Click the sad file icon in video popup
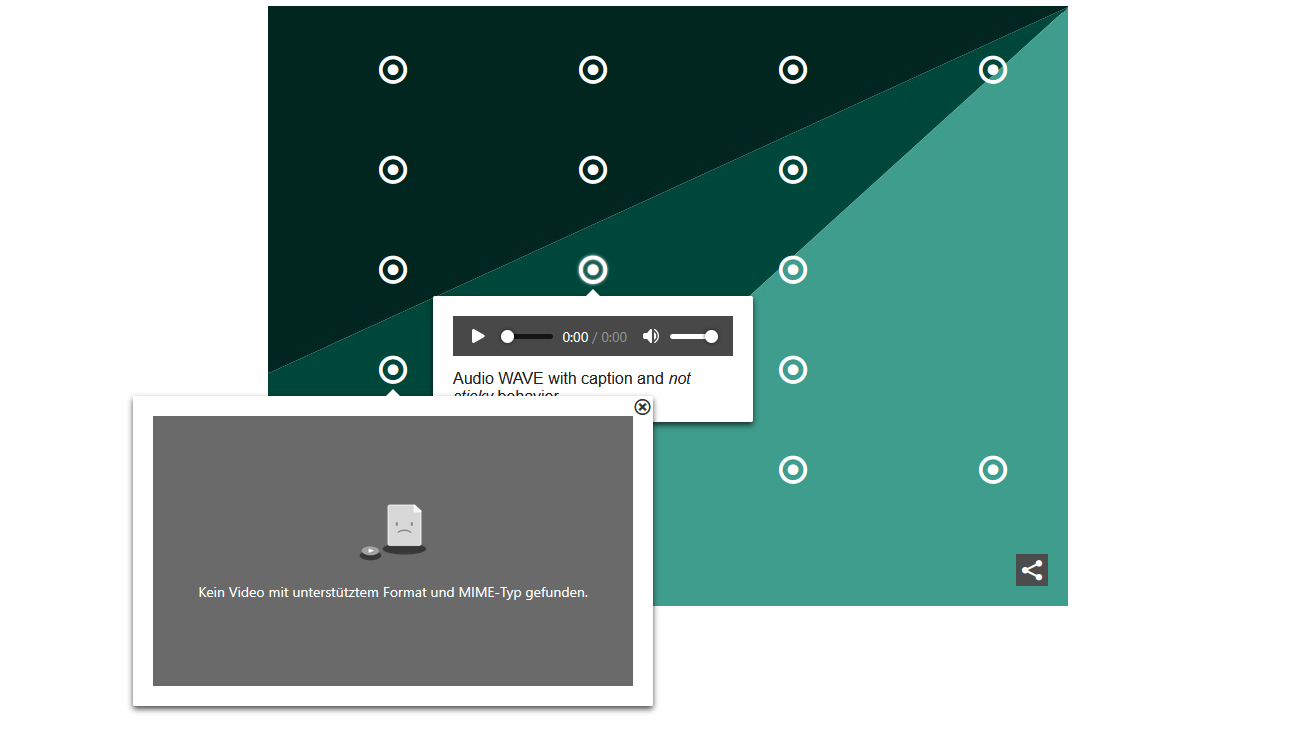The height and width of the screenshot is (733, 1299). coord(403,527)
